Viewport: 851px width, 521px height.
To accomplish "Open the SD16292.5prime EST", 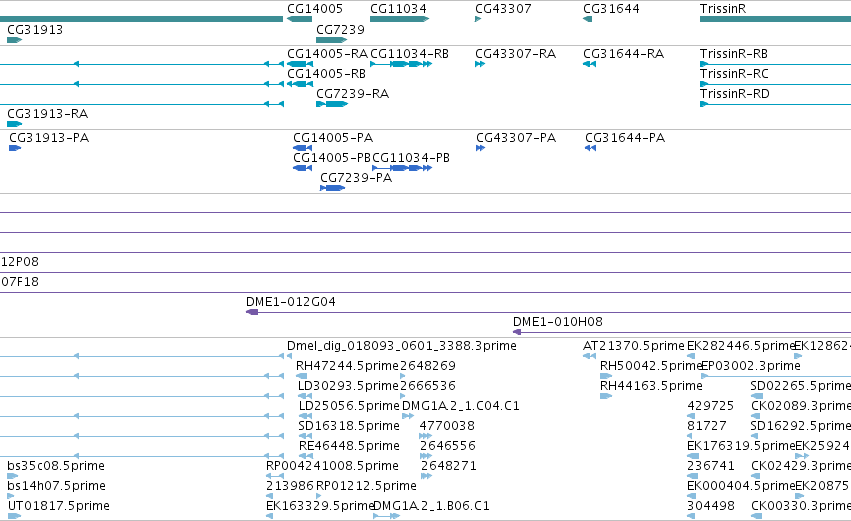I will pos(754,436).
